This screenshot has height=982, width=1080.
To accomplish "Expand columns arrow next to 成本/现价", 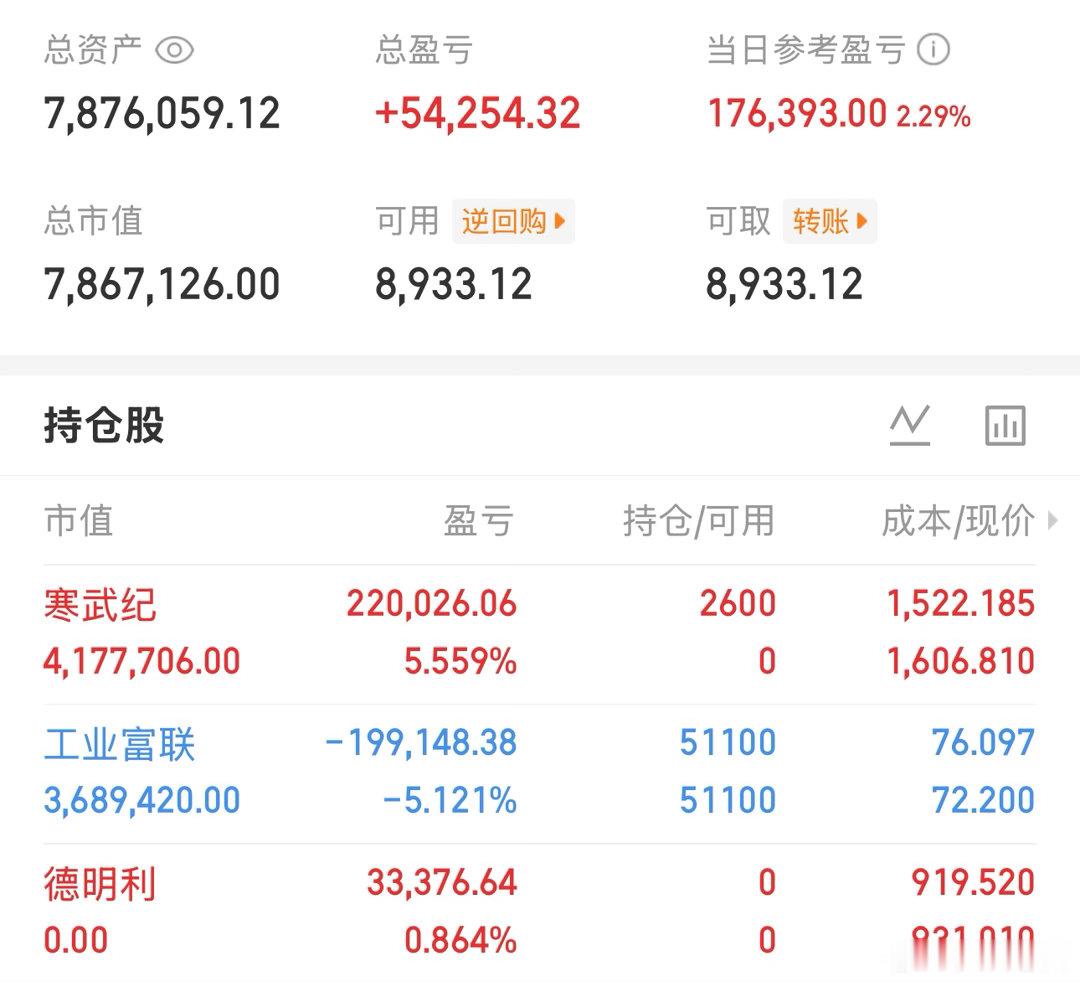I will pyautogui.click(x=1052, y=520).
